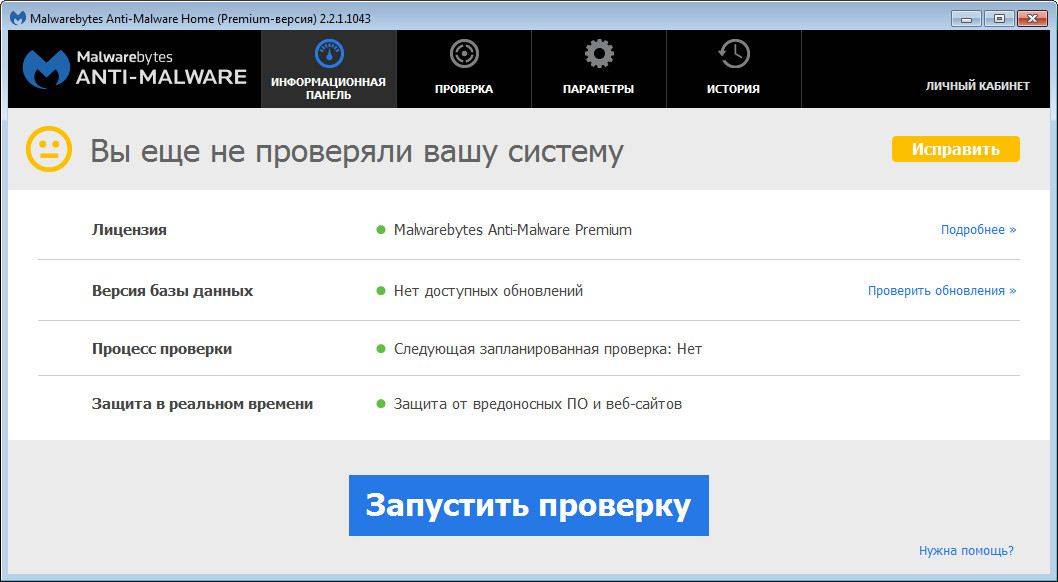Open the Dashboard gauge icon

329,53
